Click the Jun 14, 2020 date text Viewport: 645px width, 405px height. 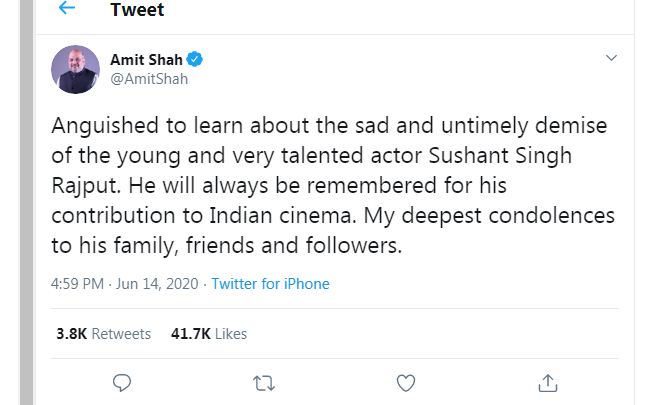(x=159, y=284)
